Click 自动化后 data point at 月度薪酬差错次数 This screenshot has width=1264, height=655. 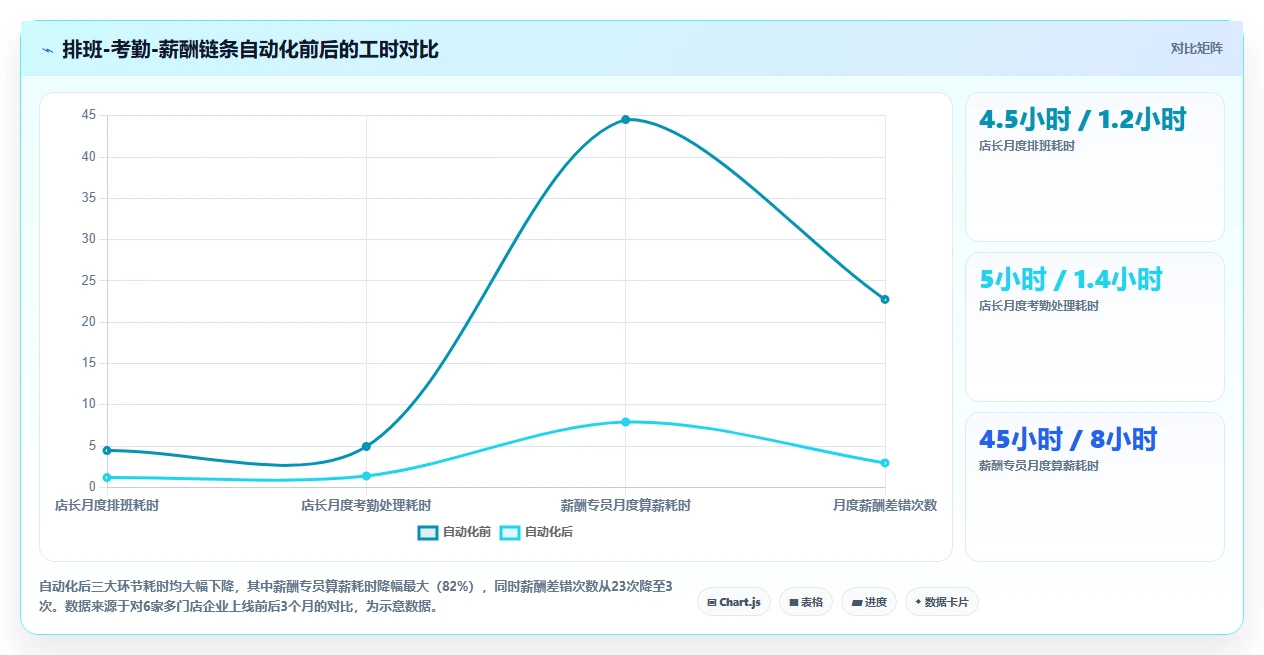[x=885, y=463]
